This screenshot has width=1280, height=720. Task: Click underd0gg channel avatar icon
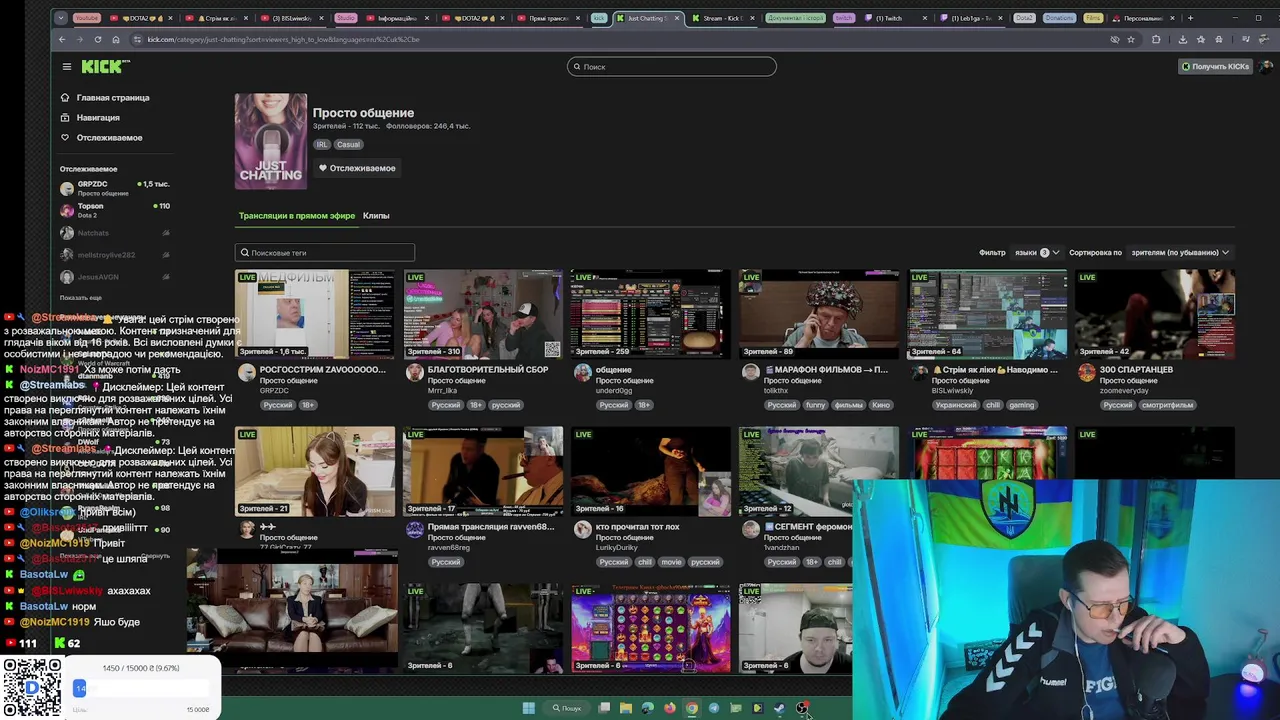coord(583,373)
